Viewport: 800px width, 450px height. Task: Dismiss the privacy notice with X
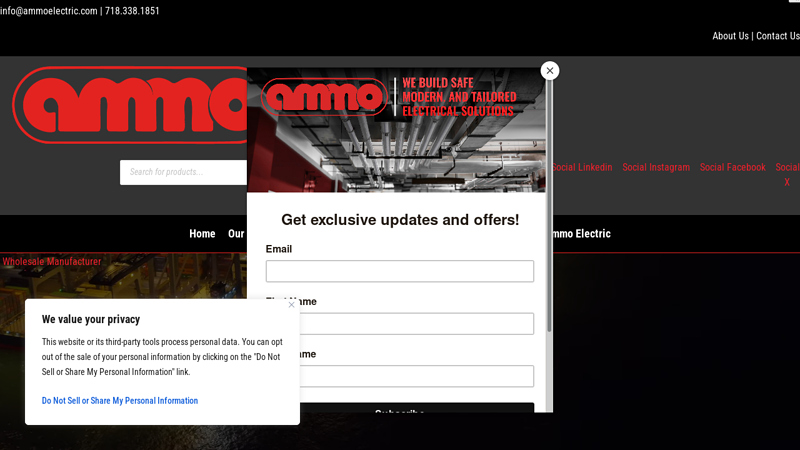[x=291, y=305]
